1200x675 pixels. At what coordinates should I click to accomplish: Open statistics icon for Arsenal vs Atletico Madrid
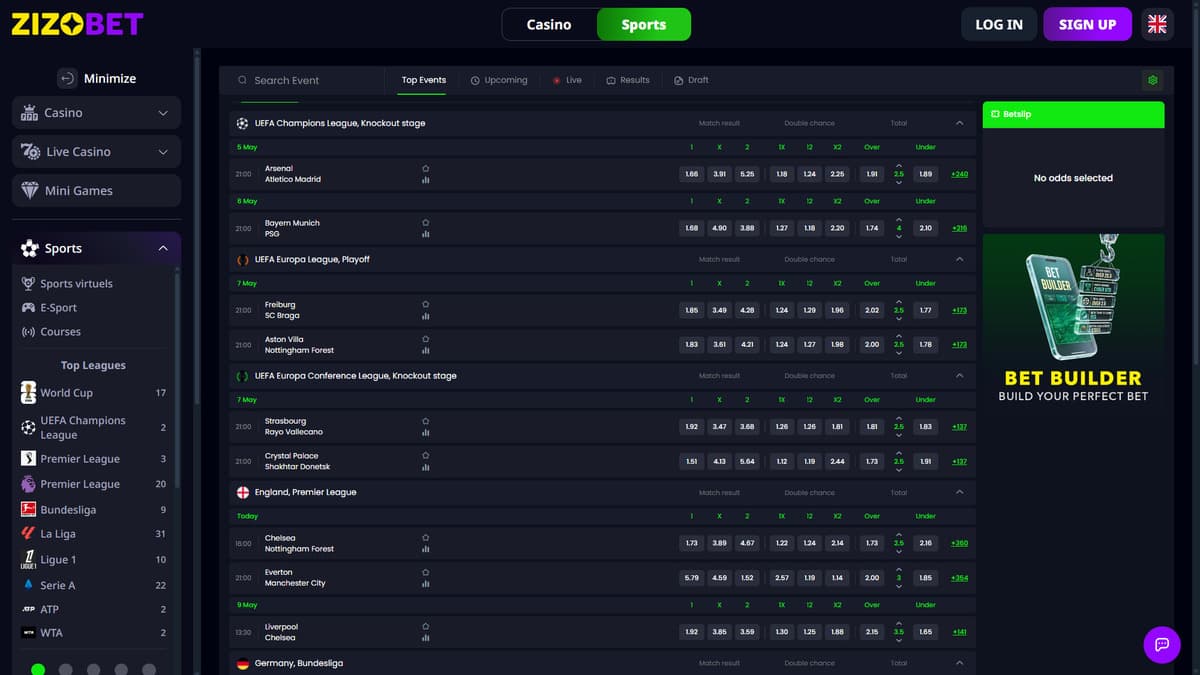[x=426, y=181]
